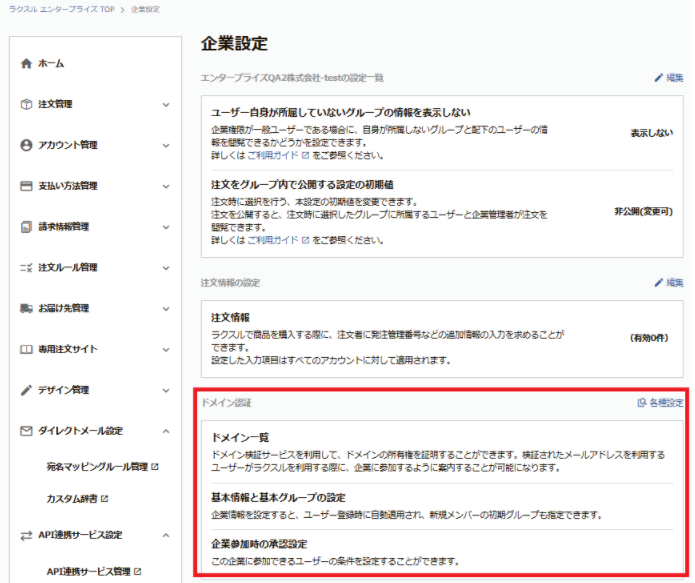Click the card icon beside 支払い方法管理
Image resolution: width=695 pixels, height=583 pixels.
click(26, 186)
